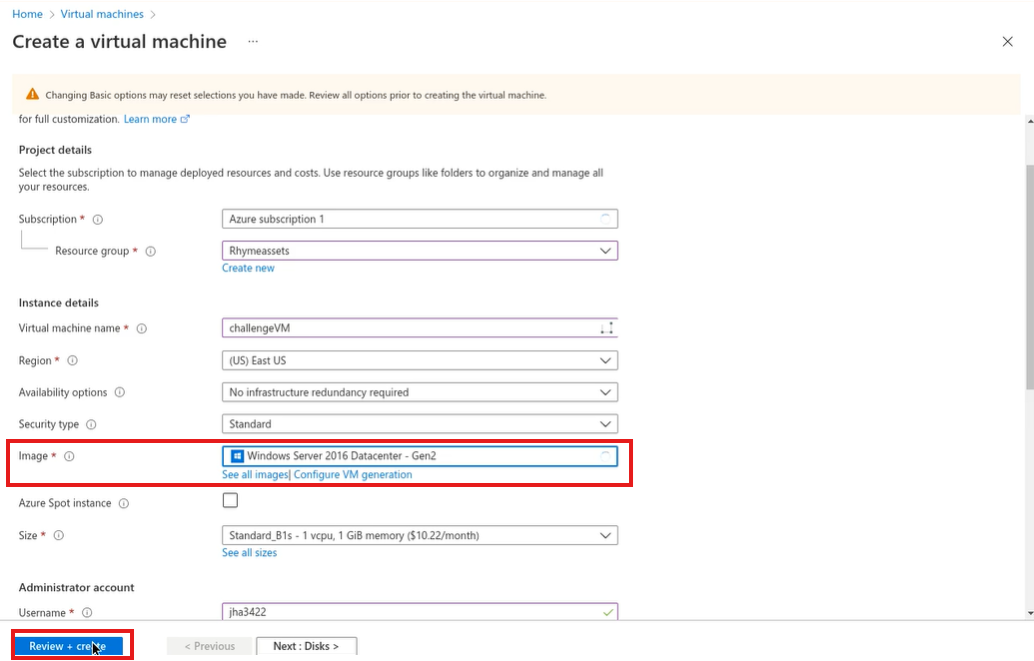Click See all sizes link
1034x661 pixels.
(249, 553)
